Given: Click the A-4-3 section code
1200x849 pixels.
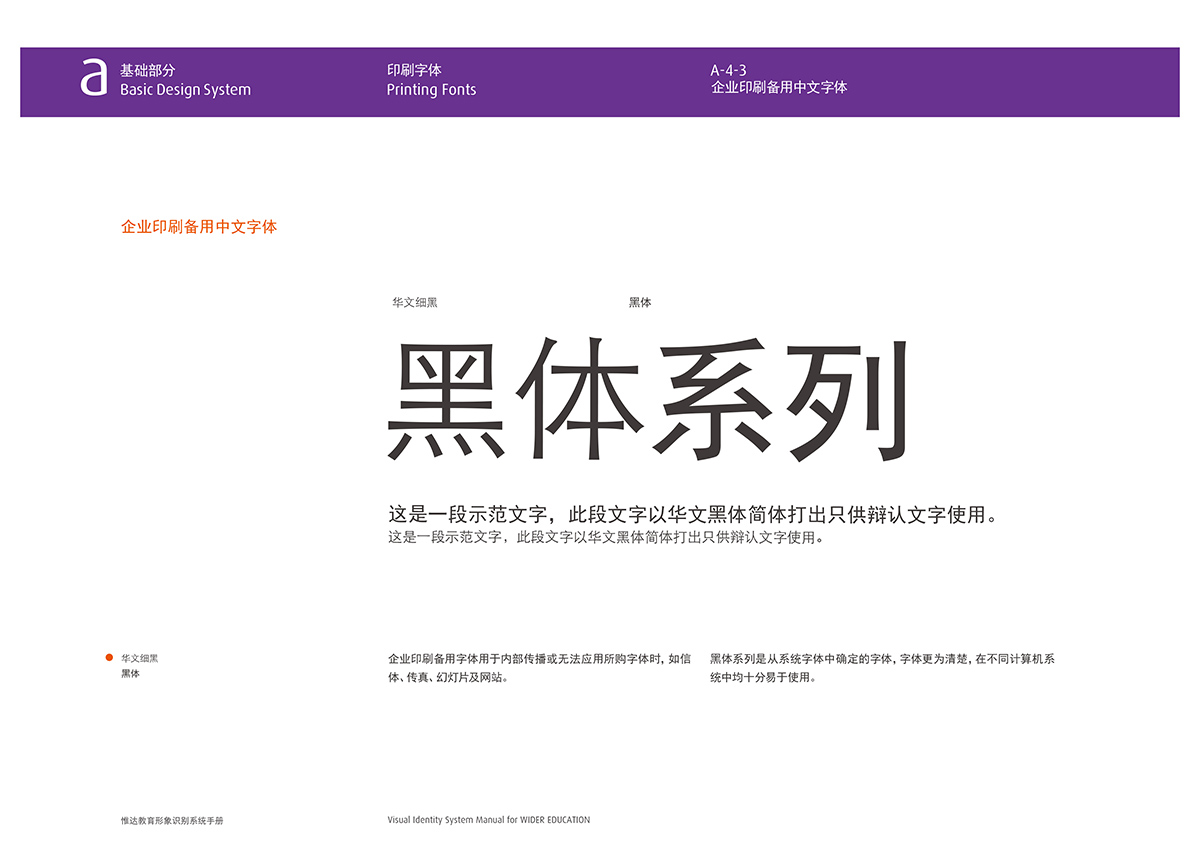Looking at the screenshot, I should coord(728,70).
